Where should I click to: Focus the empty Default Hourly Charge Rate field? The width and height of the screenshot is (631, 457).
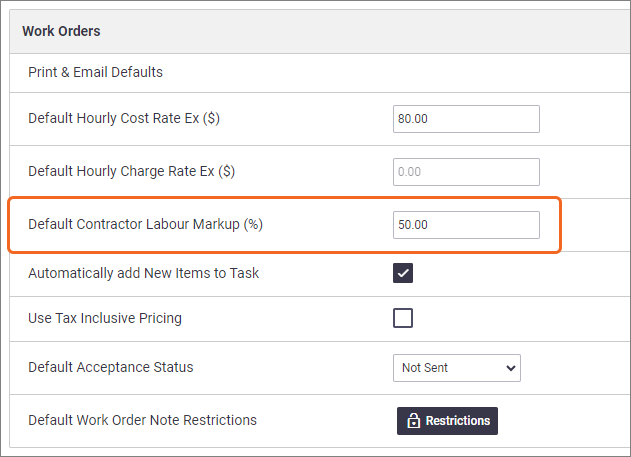(x=466, y=172)
